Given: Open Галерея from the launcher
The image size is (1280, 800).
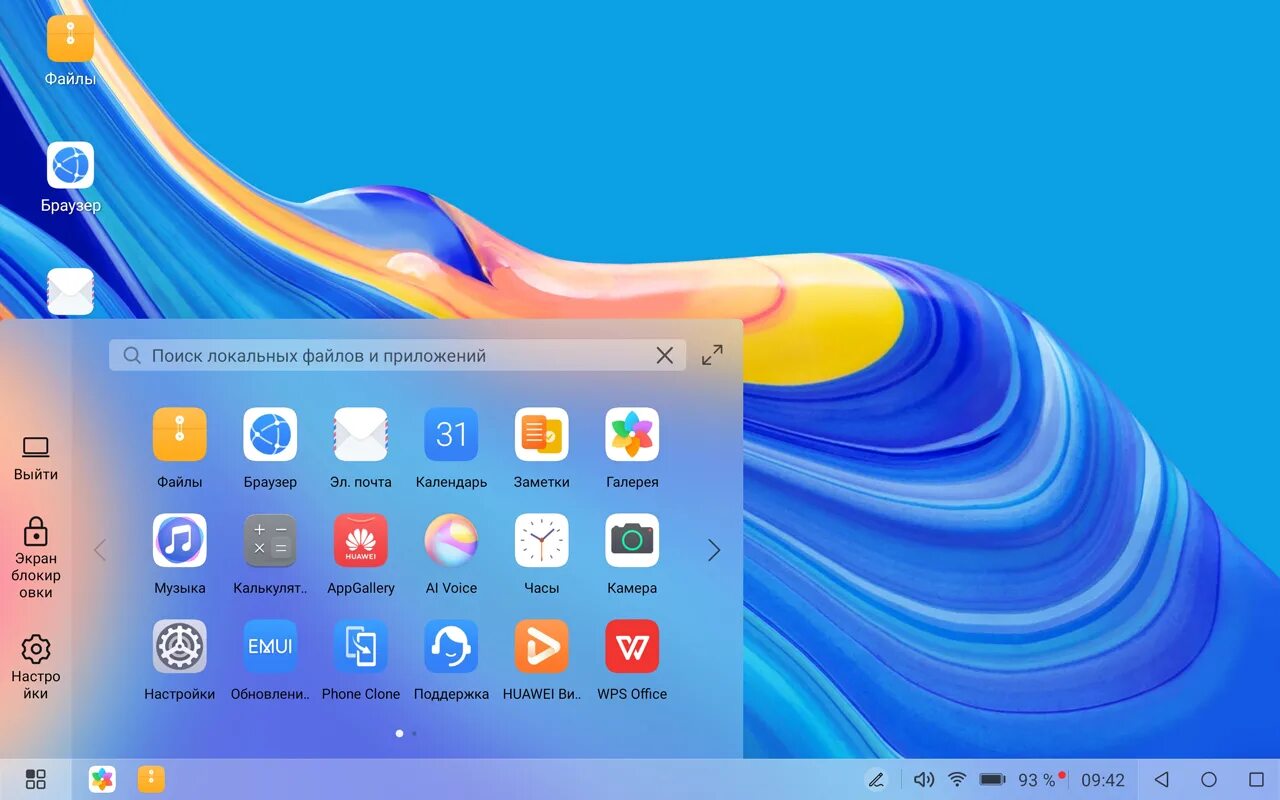Looking at the screenshot, I should point(631,434).
